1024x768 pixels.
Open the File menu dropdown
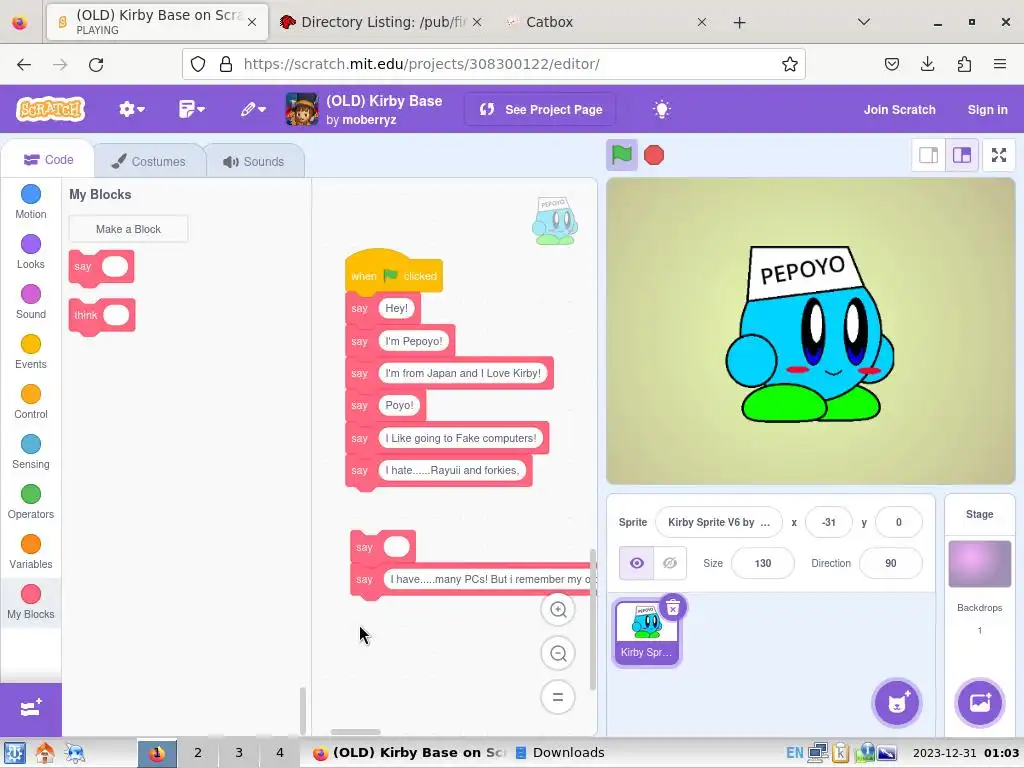[191, 109]
